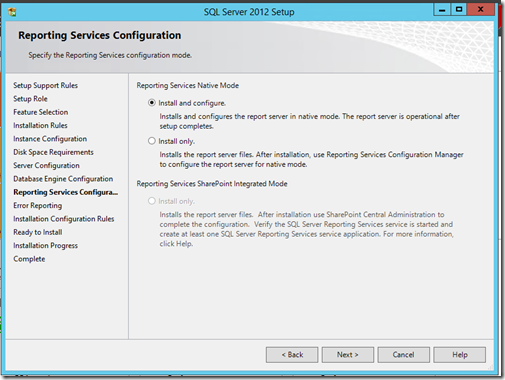Select Installation Configuration Rules step
Image resolution: width=505 pixels, height=380 pixels.
[x=64, y=219]
